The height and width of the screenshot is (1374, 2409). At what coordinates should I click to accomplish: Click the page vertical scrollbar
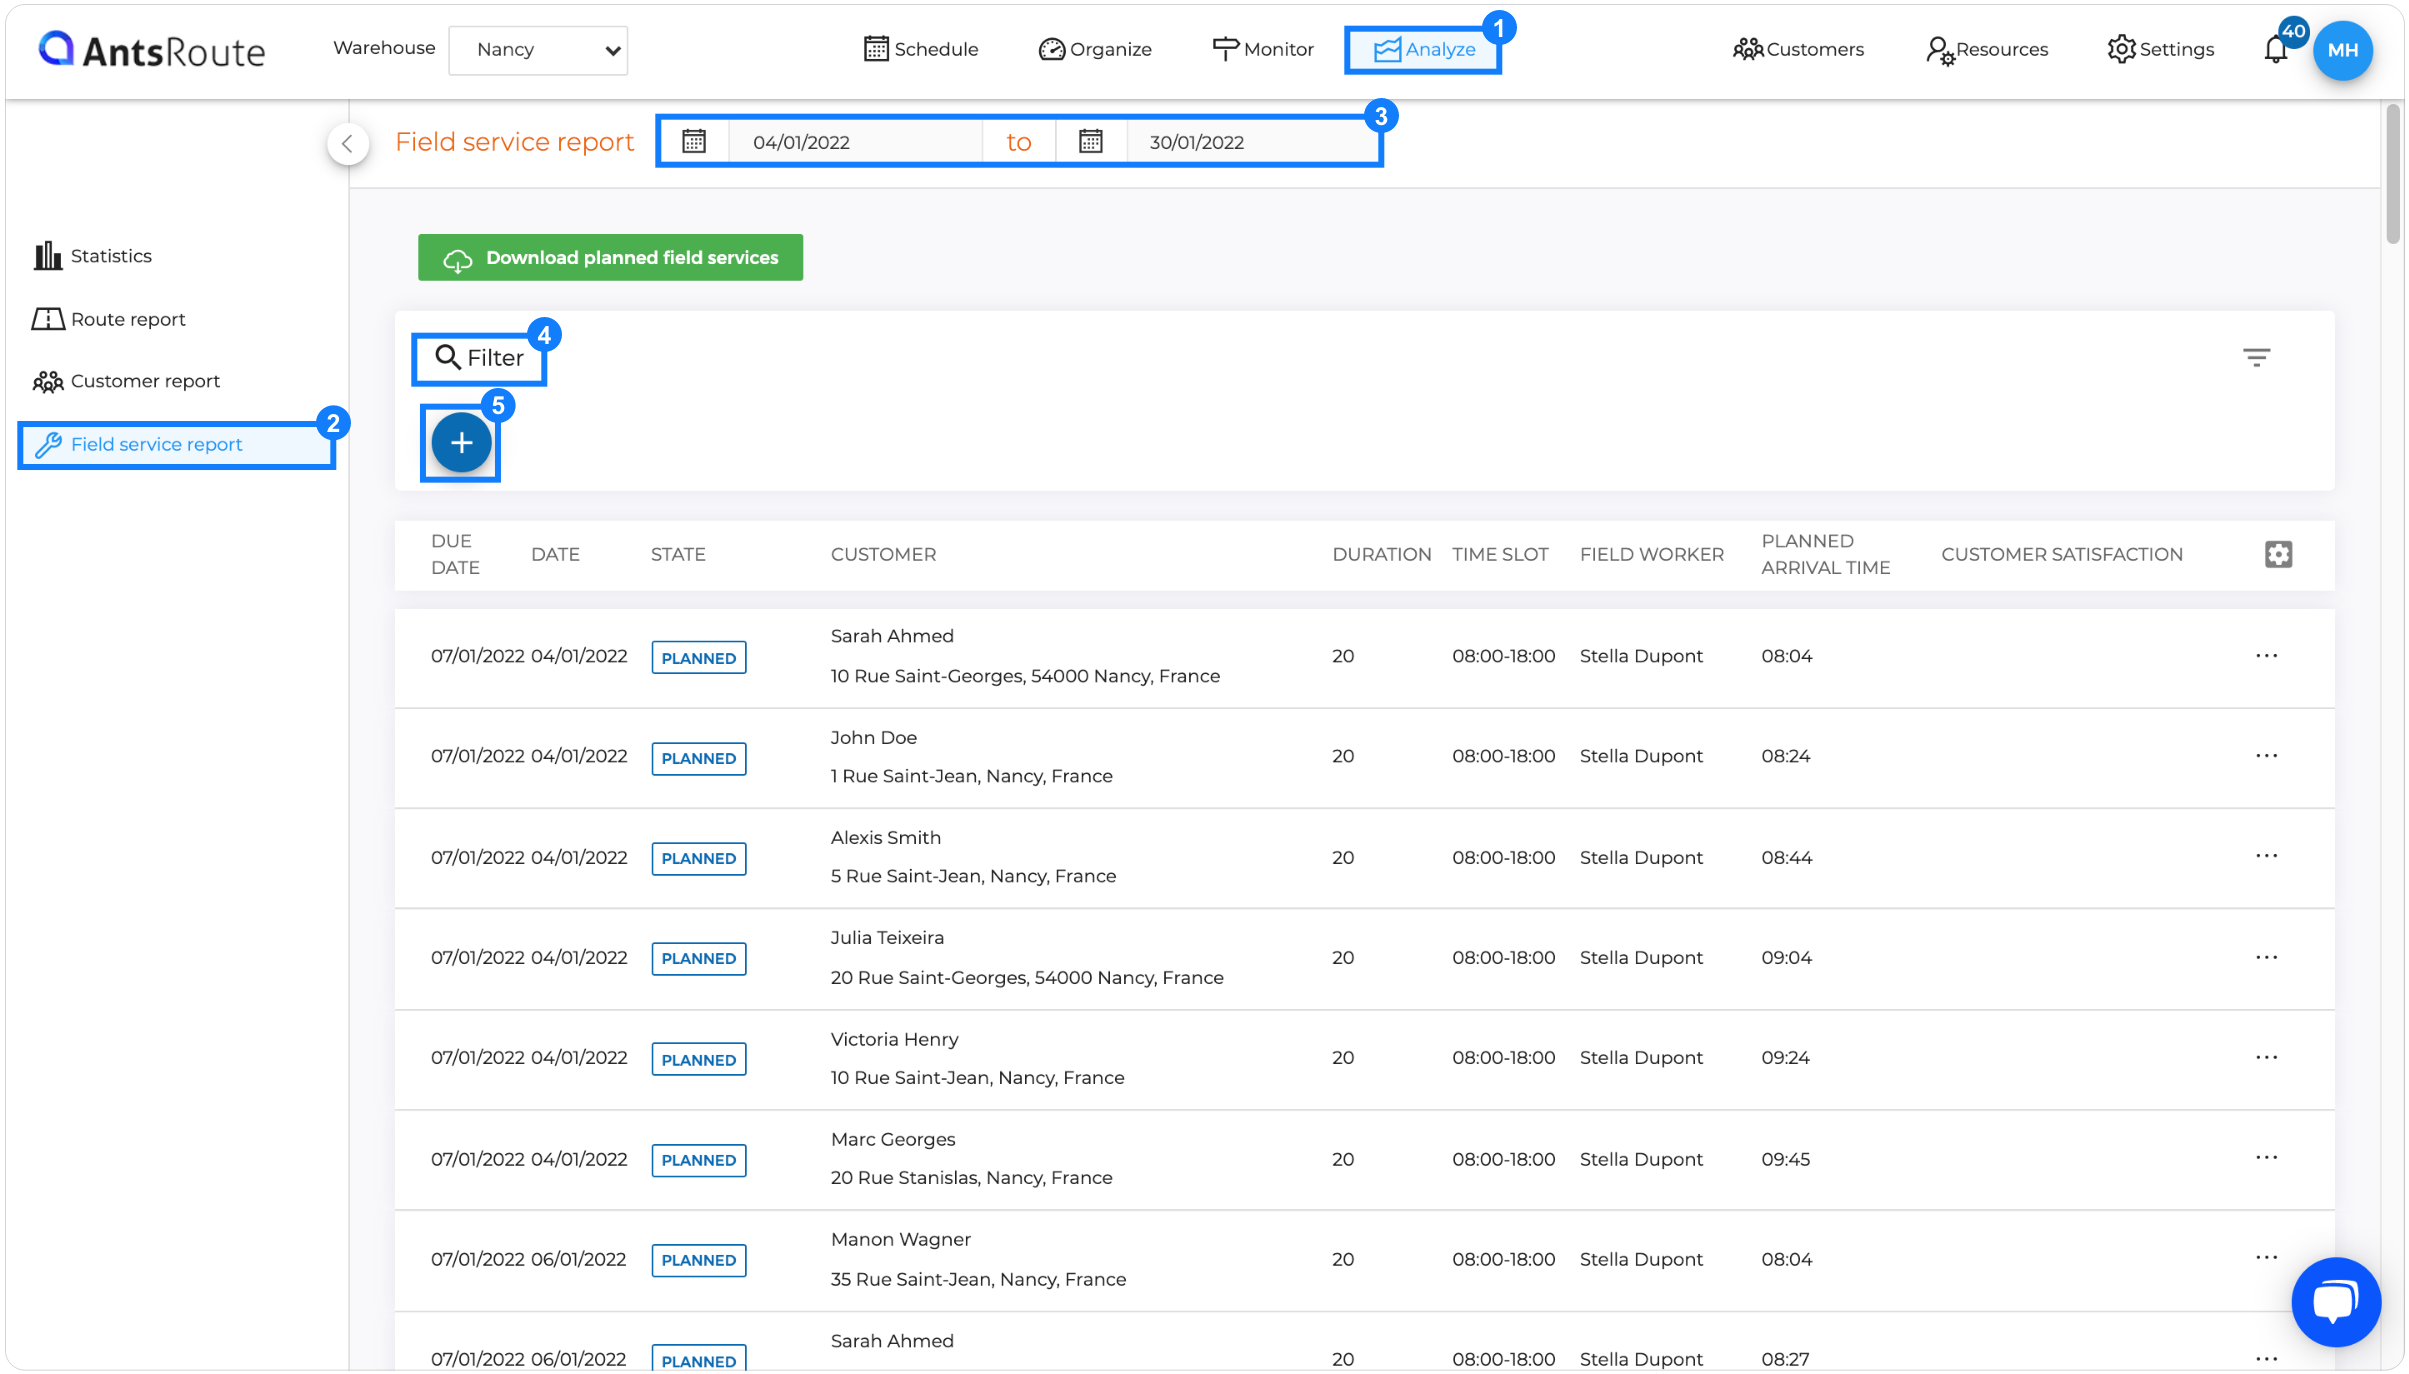pos(2393,175)
